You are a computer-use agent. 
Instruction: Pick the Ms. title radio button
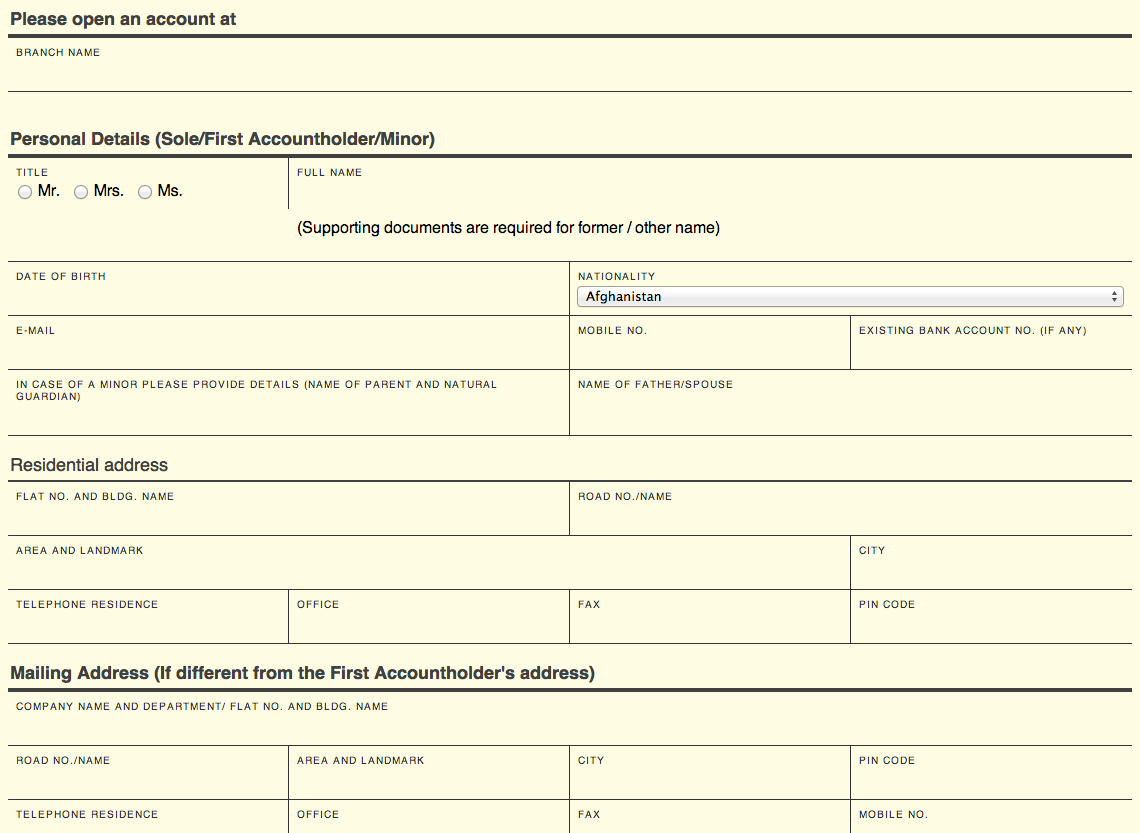pos(145,192)
